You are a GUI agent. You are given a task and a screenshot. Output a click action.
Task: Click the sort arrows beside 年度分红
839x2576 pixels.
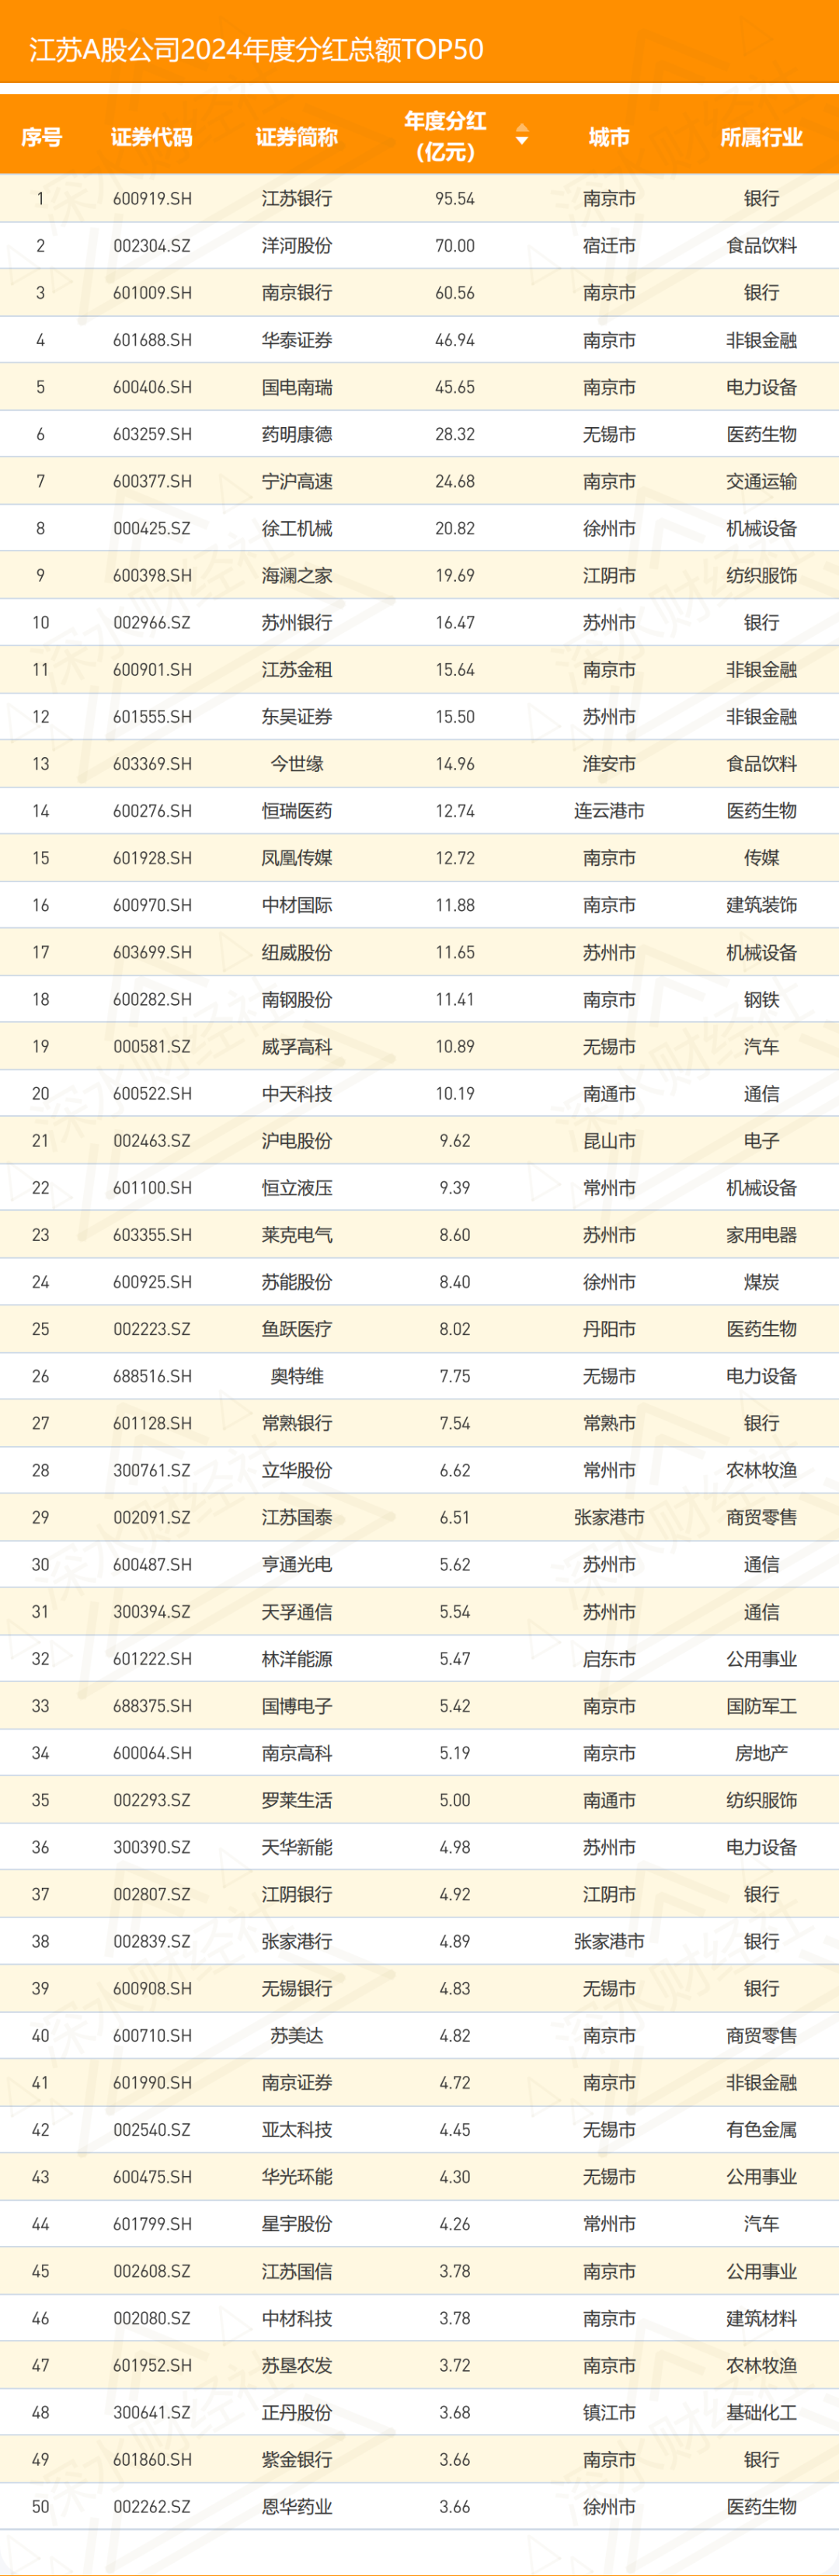[521, 135]
